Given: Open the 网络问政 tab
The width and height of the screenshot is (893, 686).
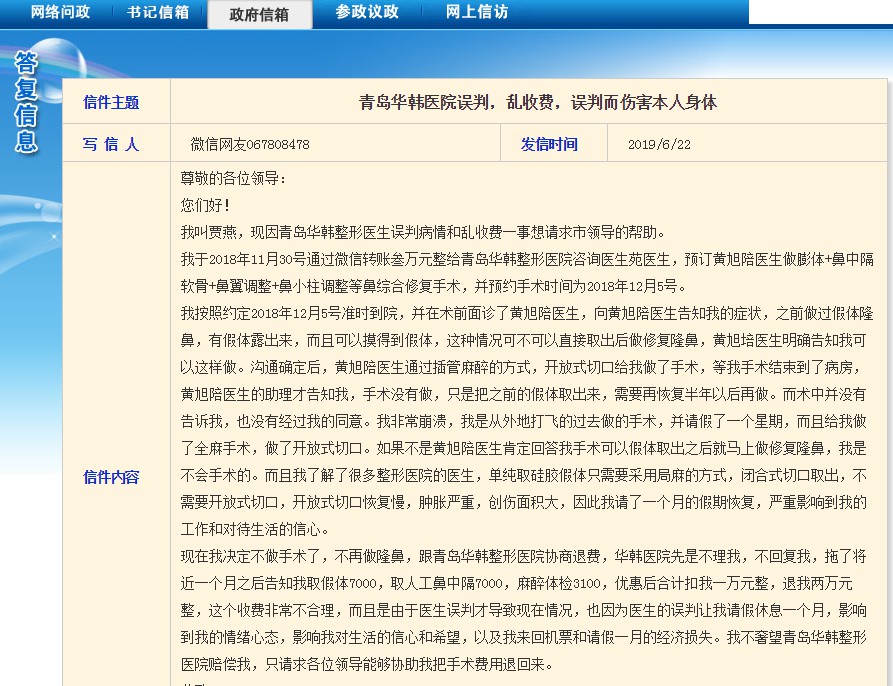Looking at the screenshot, I should 60,12.
